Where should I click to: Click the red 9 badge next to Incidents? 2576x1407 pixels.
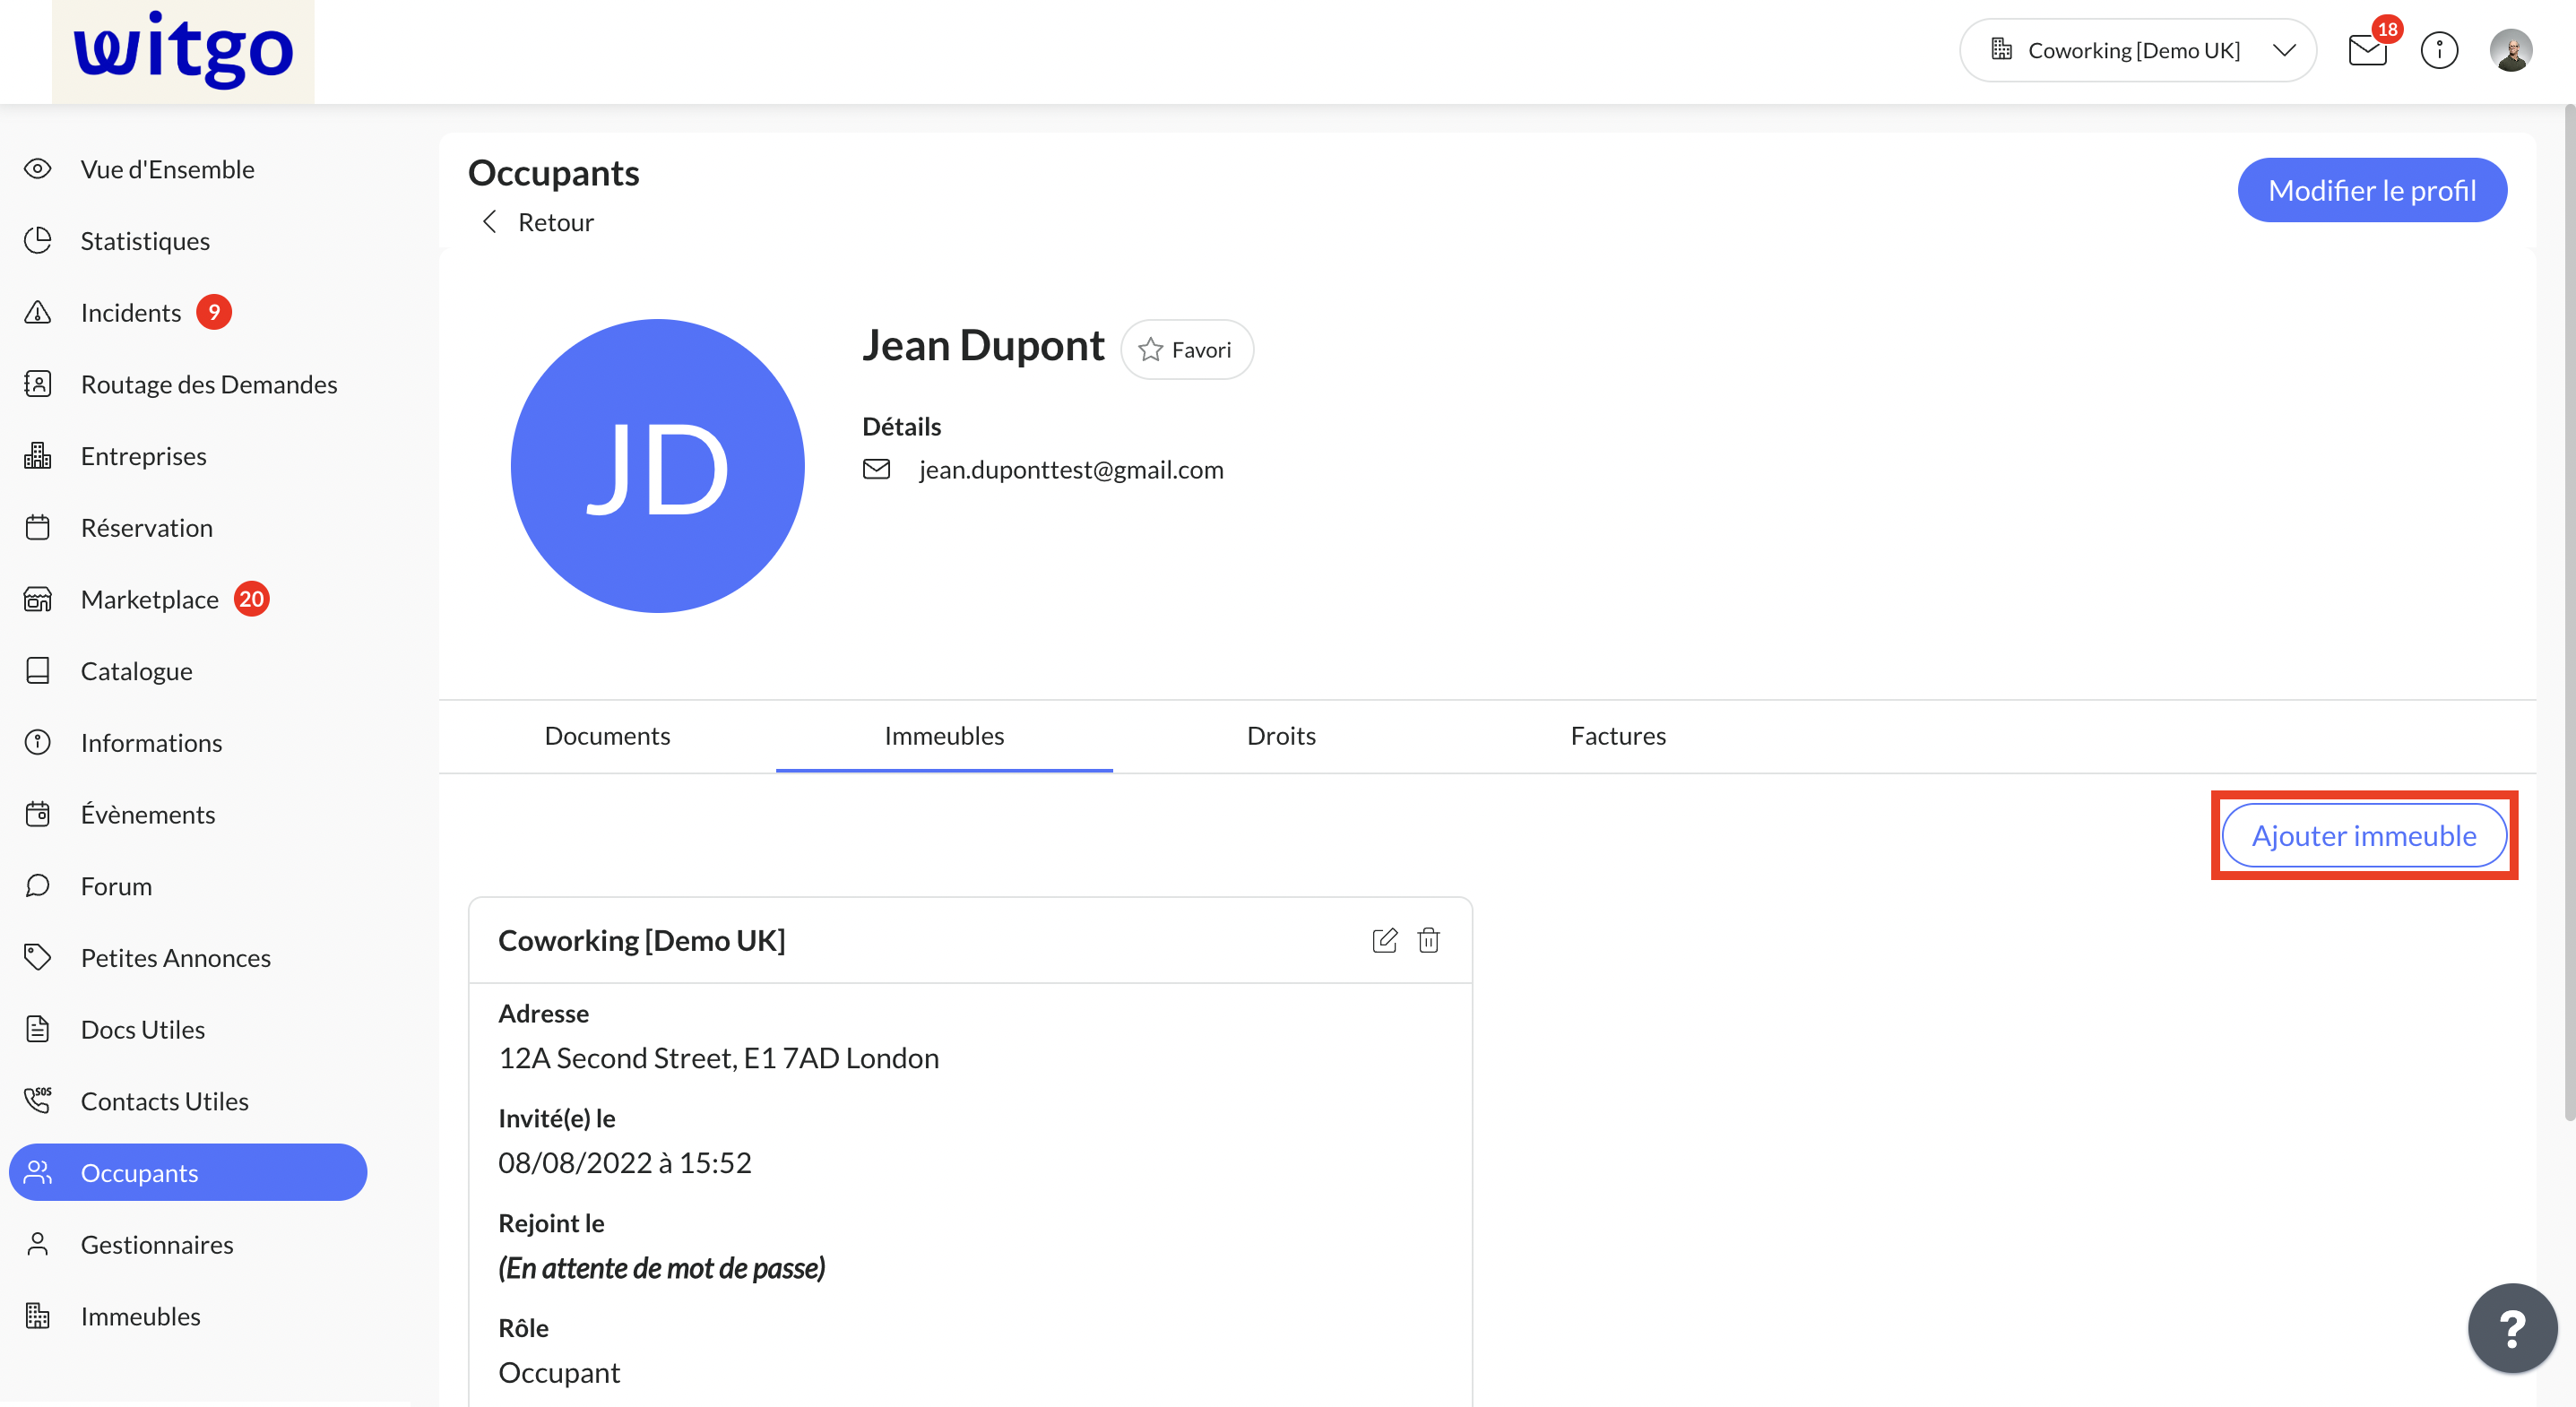(x=214, y=312)
